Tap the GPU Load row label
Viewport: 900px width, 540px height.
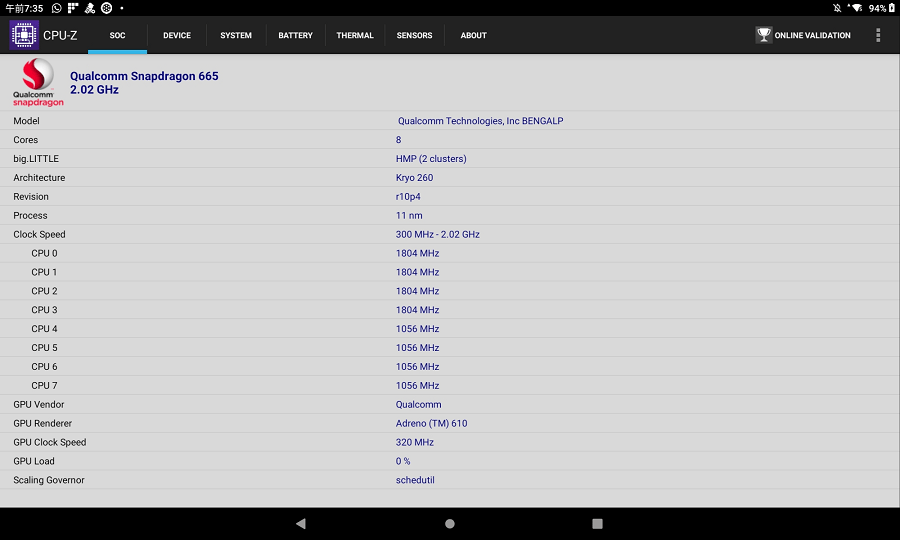click(x=34, y=461)
